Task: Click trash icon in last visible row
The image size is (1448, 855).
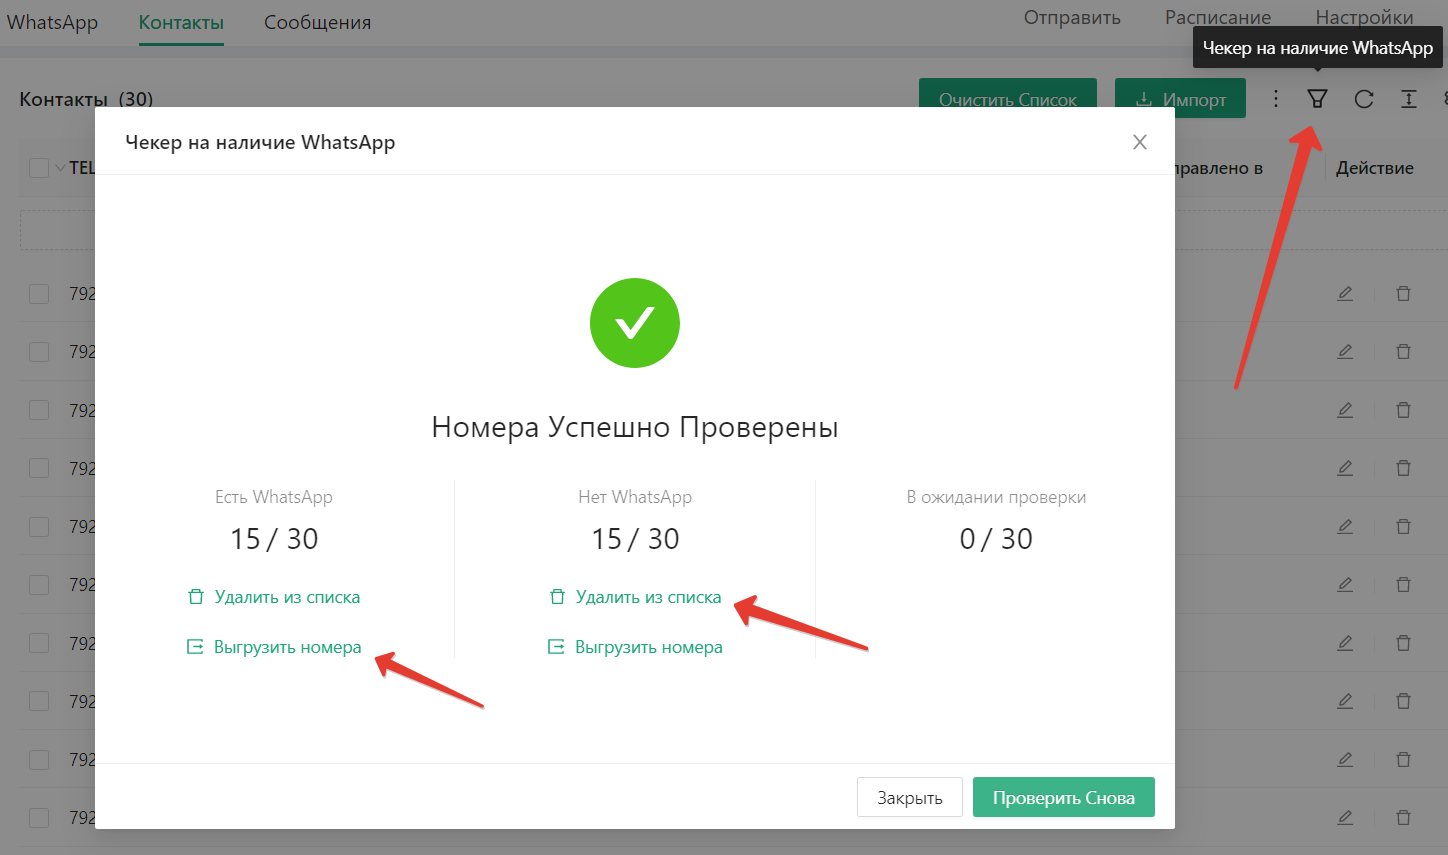Action: pyautogui.click(x=1403, y=817)
